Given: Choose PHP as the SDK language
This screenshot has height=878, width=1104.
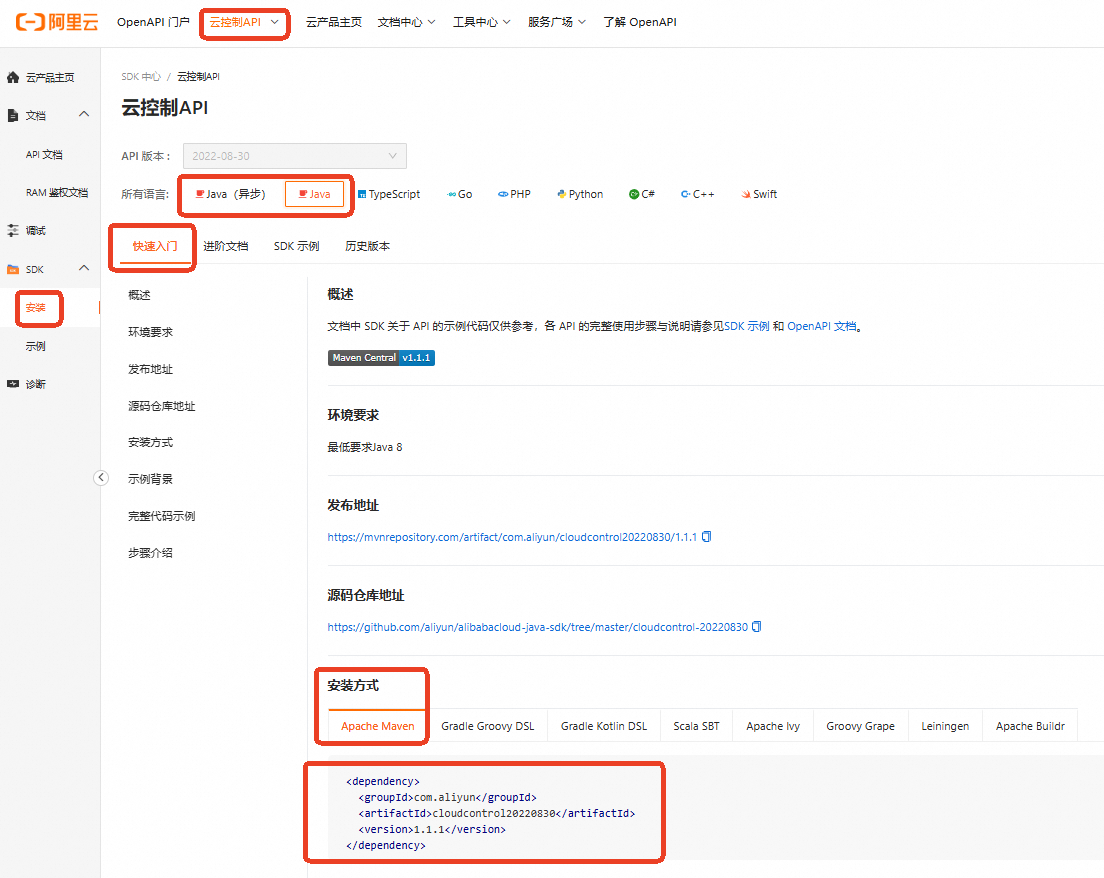Looking at the screenshot, I should coord(514,194).
